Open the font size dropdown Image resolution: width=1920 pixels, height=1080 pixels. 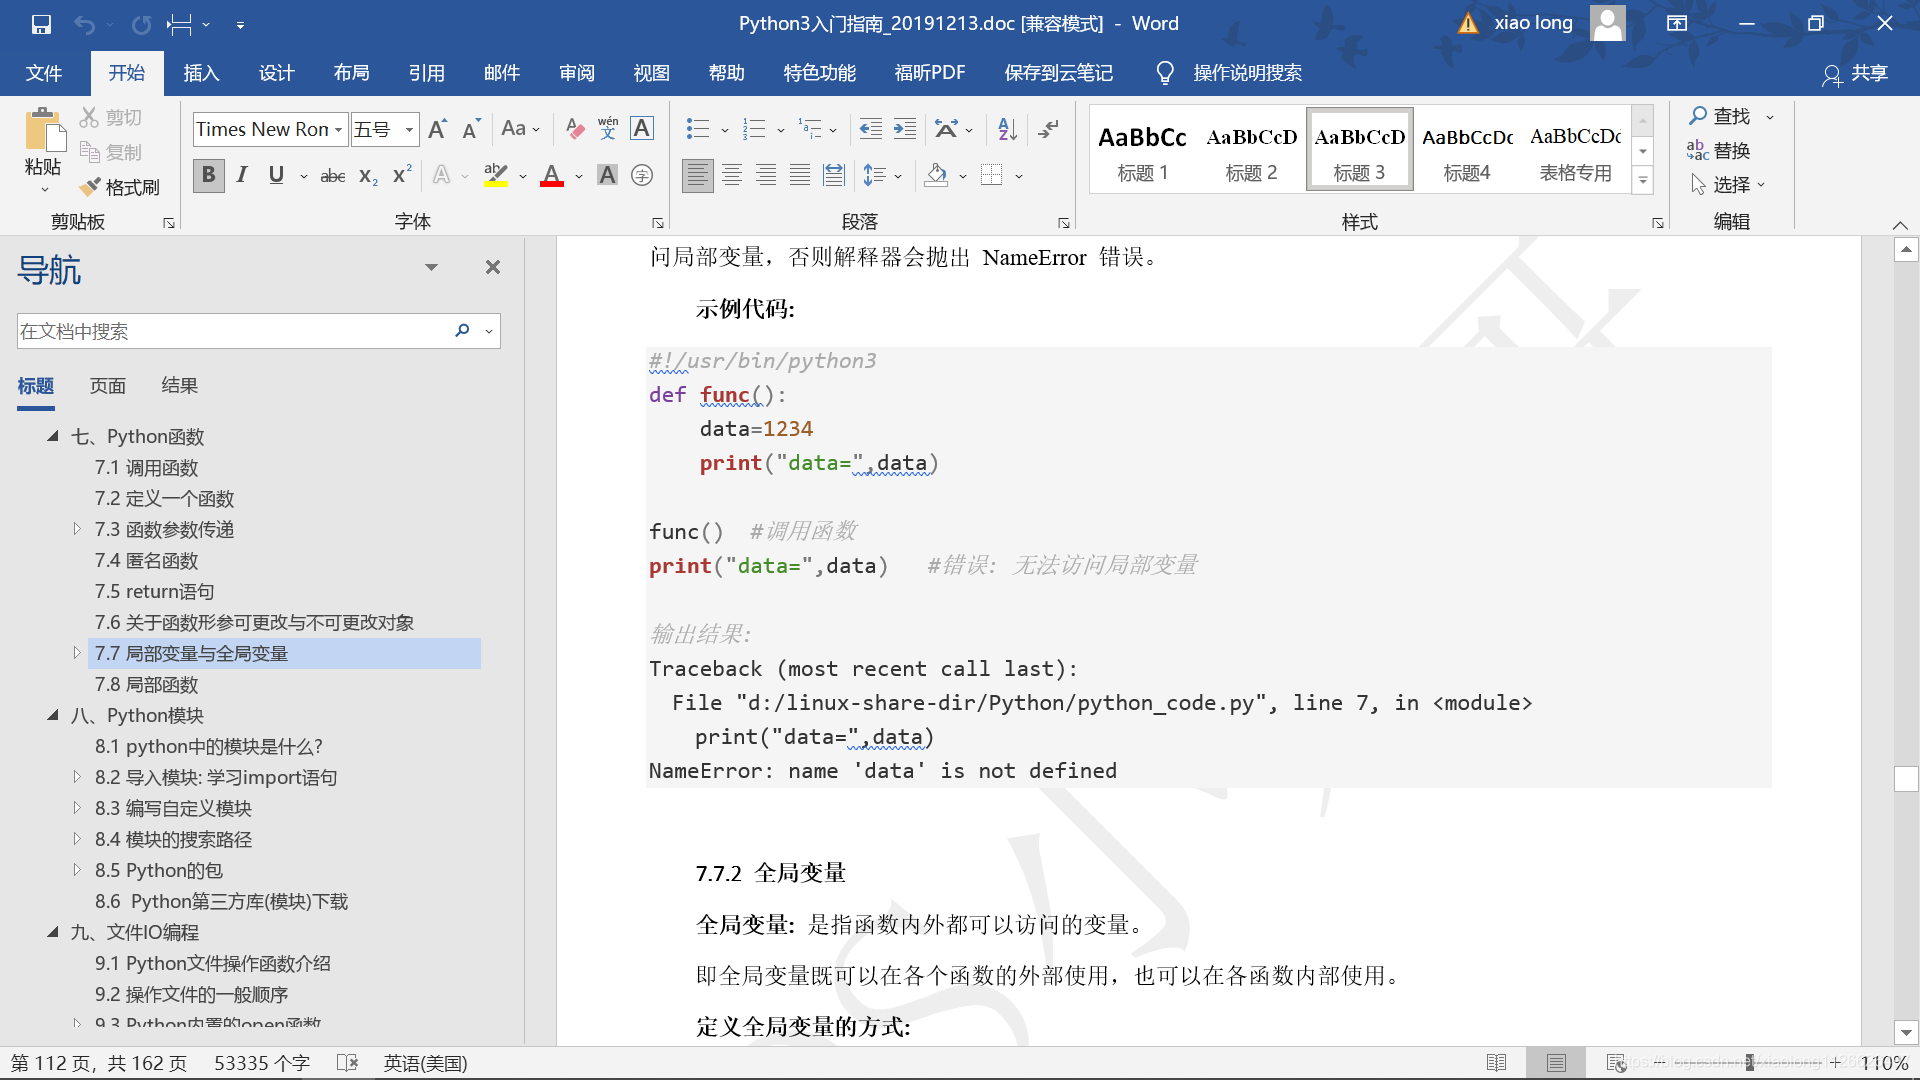(408, 129)
